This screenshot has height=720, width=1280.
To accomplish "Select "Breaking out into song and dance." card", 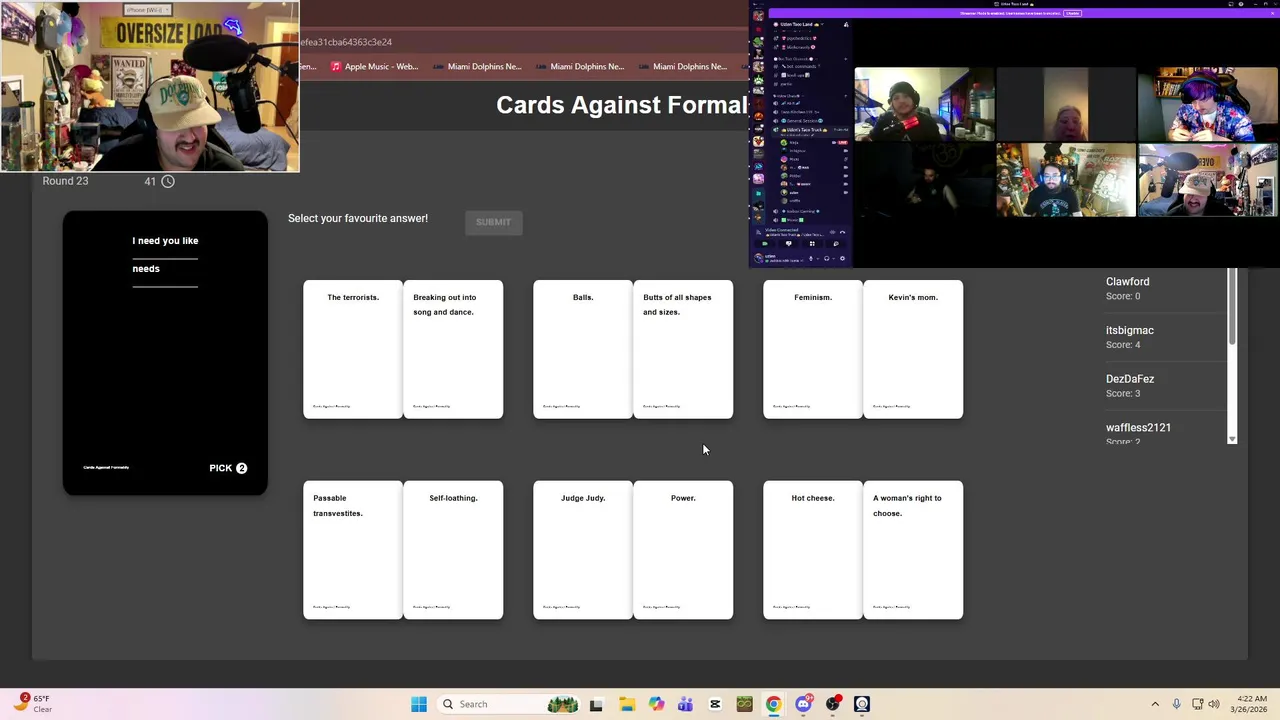I will [x=453, y=349].
